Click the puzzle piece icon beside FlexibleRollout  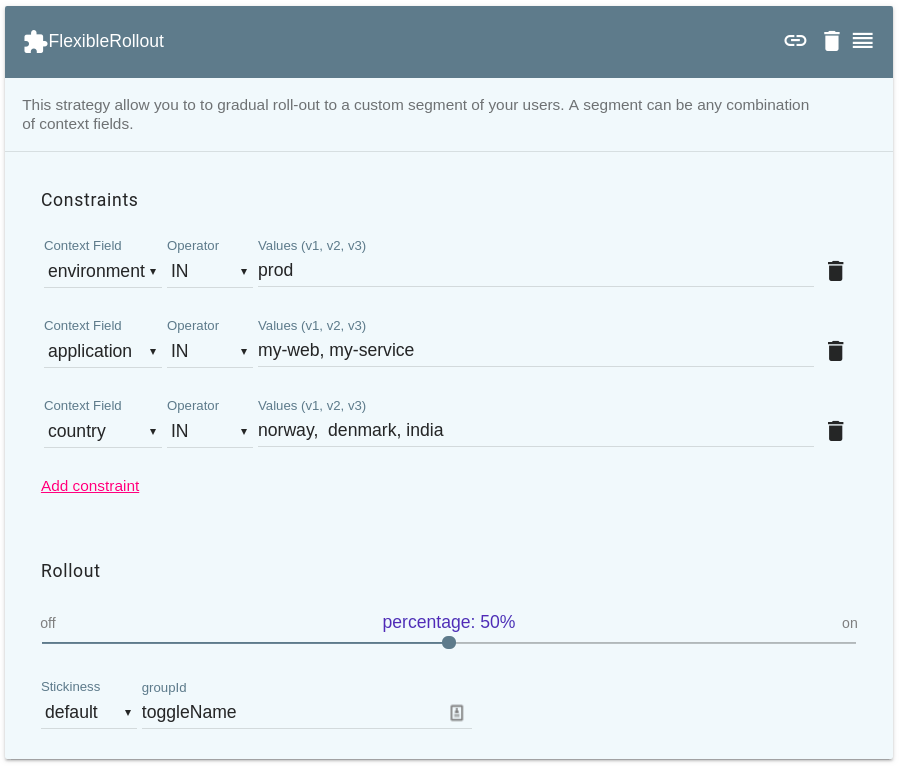(35, 41)
